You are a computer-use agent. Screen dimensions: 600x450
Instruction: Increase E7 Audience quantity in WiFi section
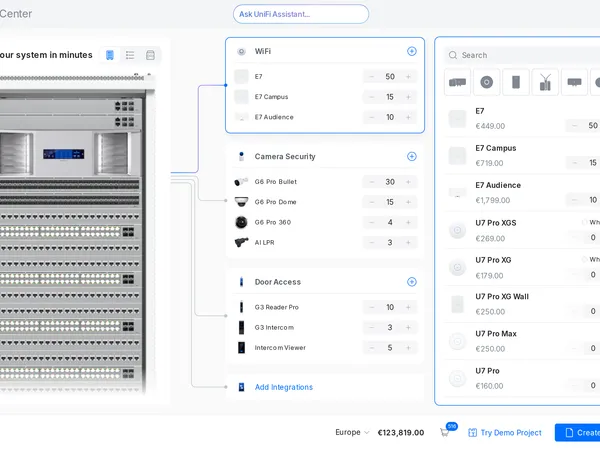click(x=408, y=117)
